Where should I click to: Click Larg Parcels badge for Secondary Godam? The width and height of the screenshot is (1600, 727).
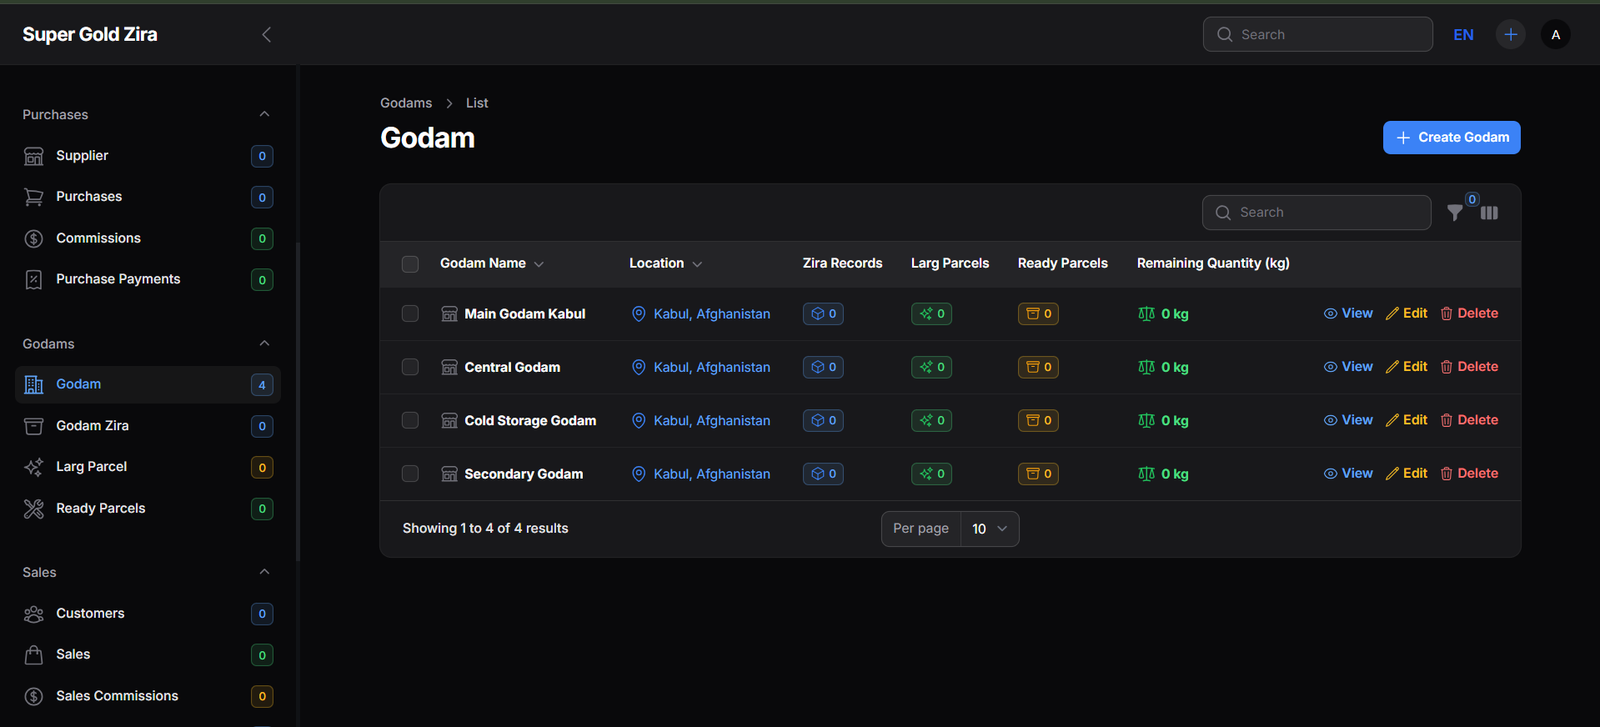931,474
